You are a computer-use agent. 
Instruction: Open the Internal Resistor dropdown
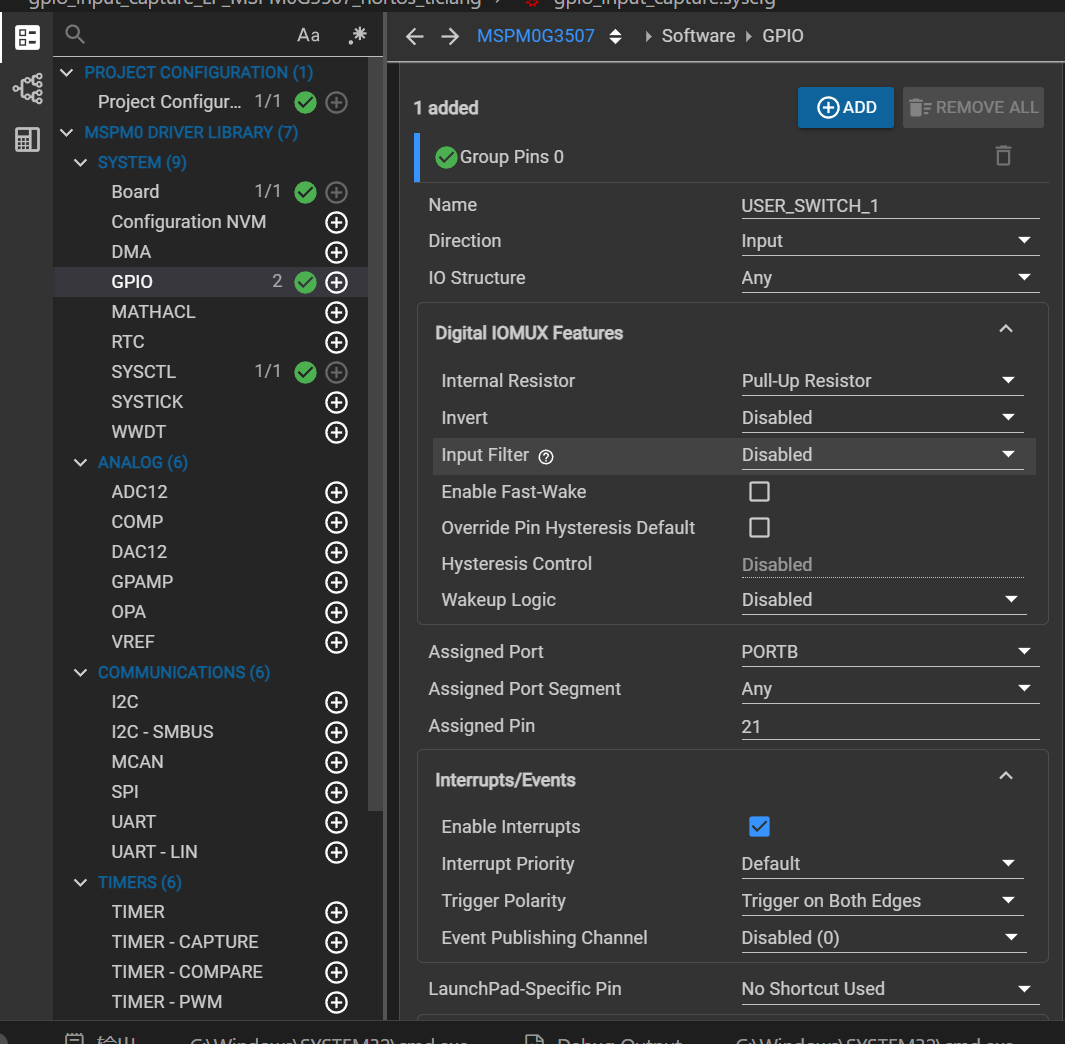[x=1009, y=381]
